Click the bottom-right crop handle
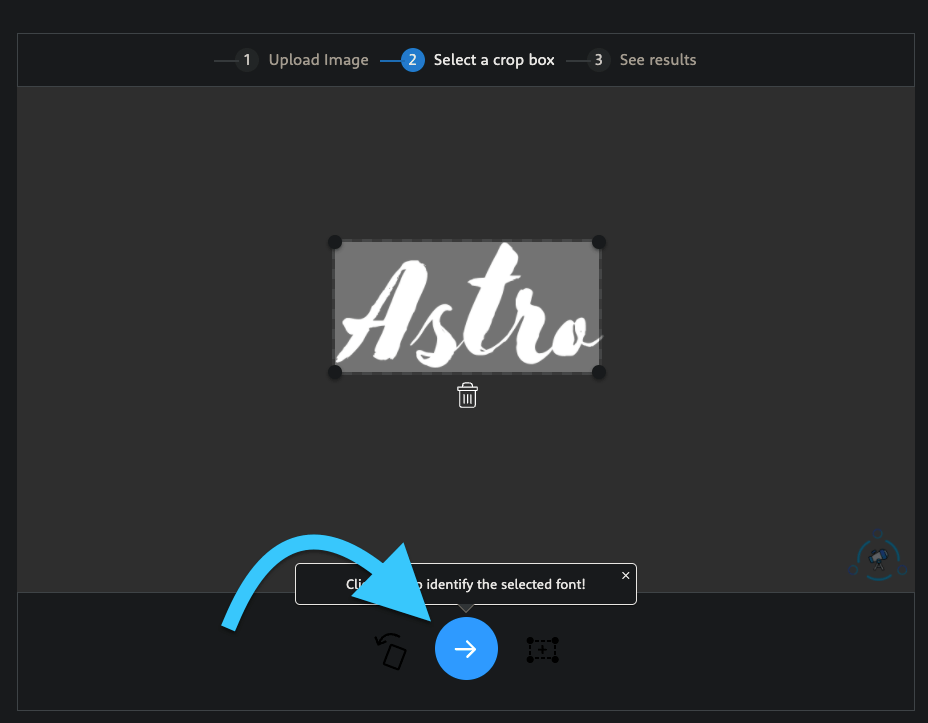928x723 pixels. 598,372
